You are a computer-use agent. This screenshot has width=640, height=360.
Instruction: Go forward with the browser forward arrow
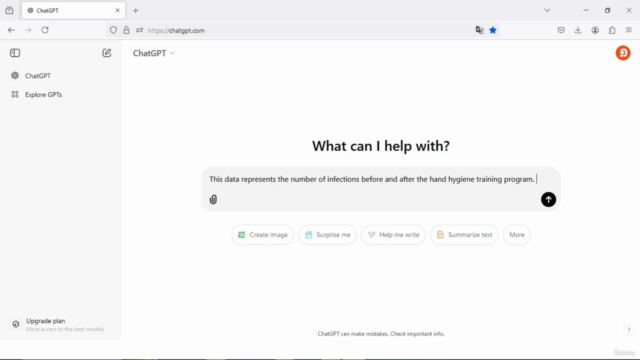(x=28, y=30)
